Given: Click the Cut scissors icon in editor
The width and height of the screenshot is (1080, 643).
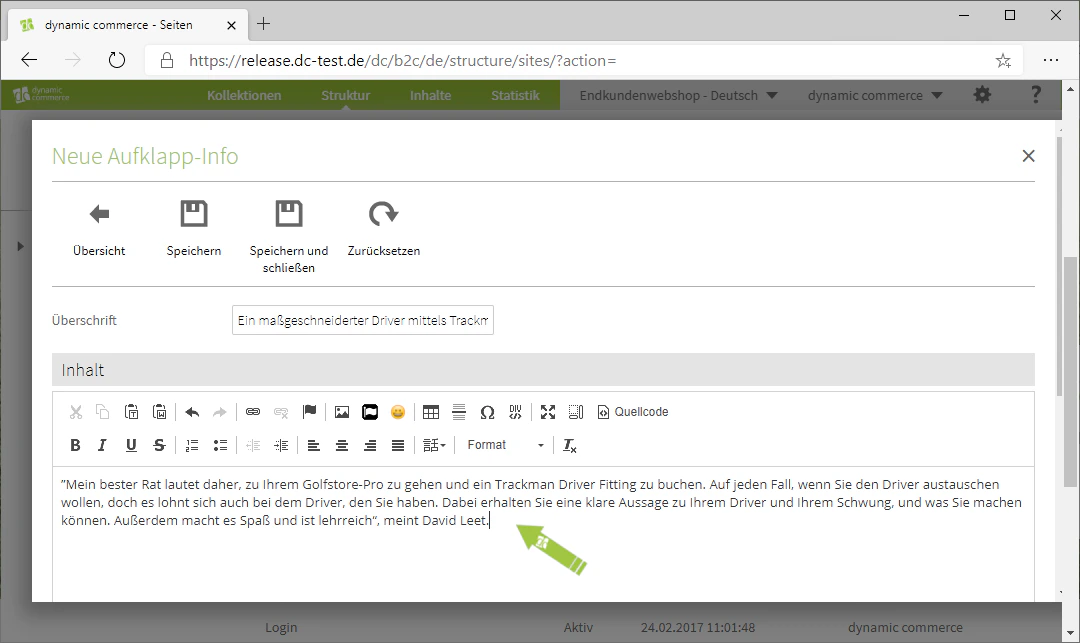Looking at the screenshot, I should 76,412.
